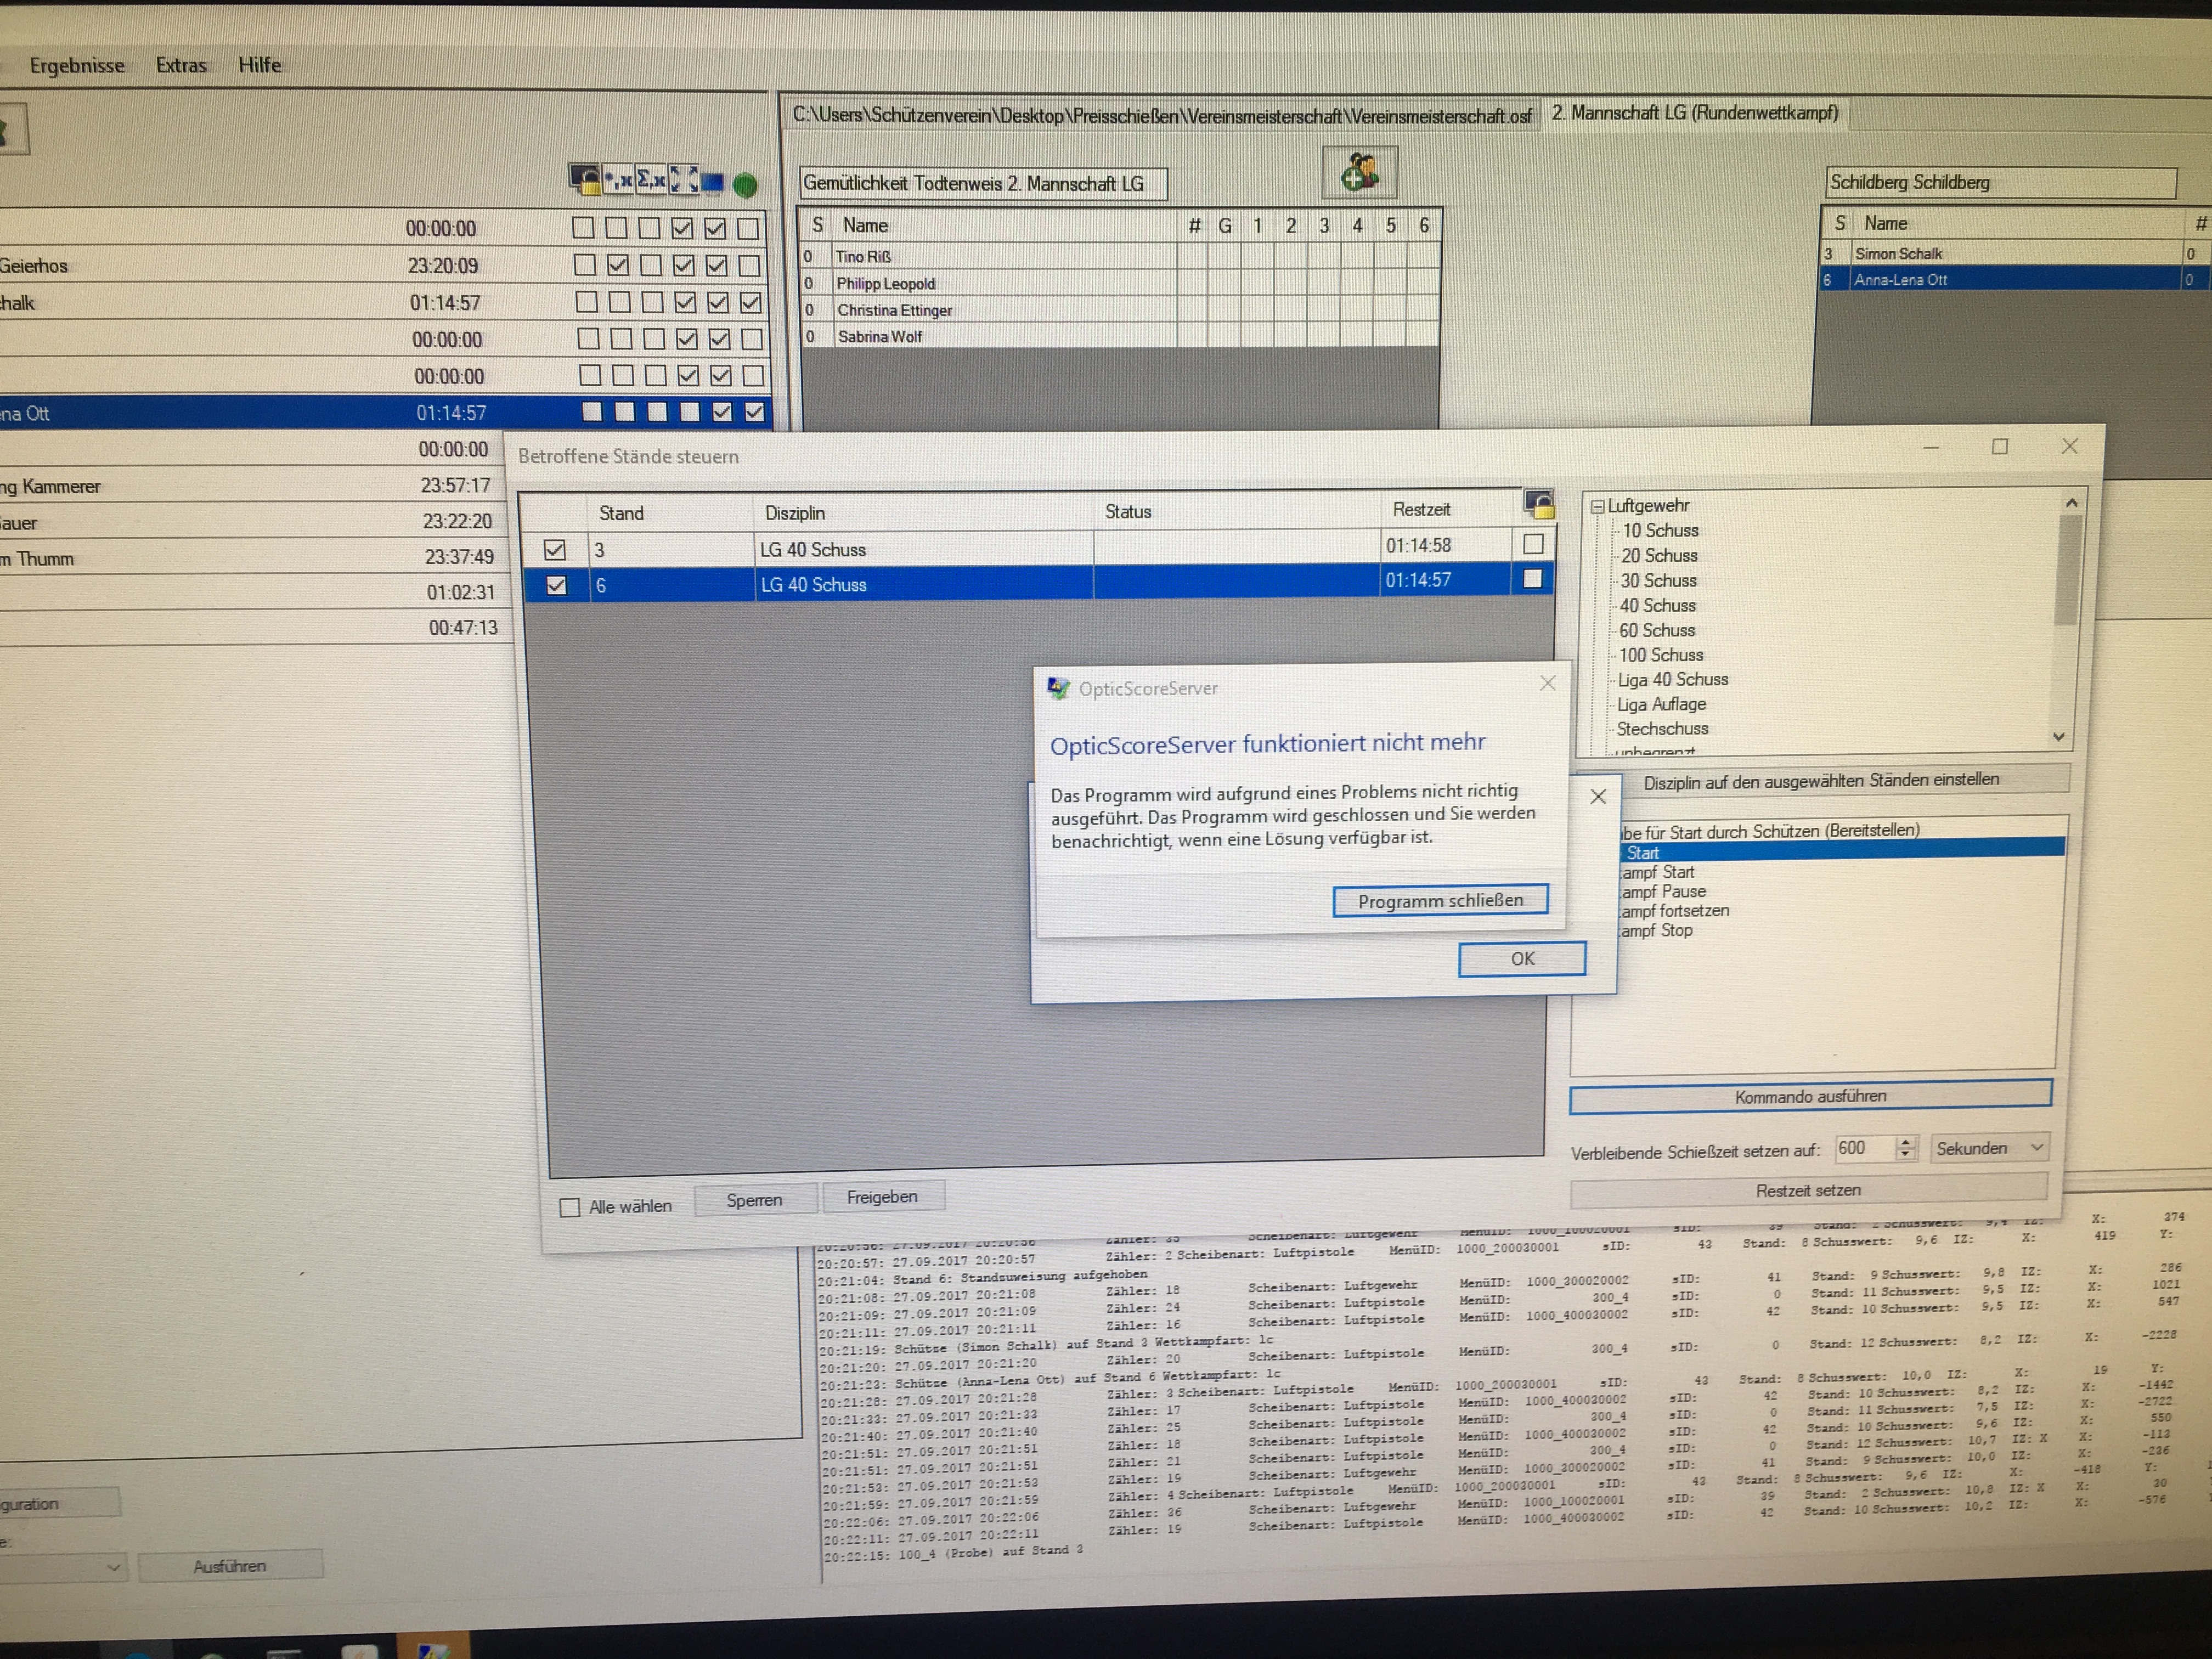Image resolution: width=2212 pixels, height=1659 pixels.
Task: Click the sum 'Σ,x' toolbar icon
Action: coord(651,180)
